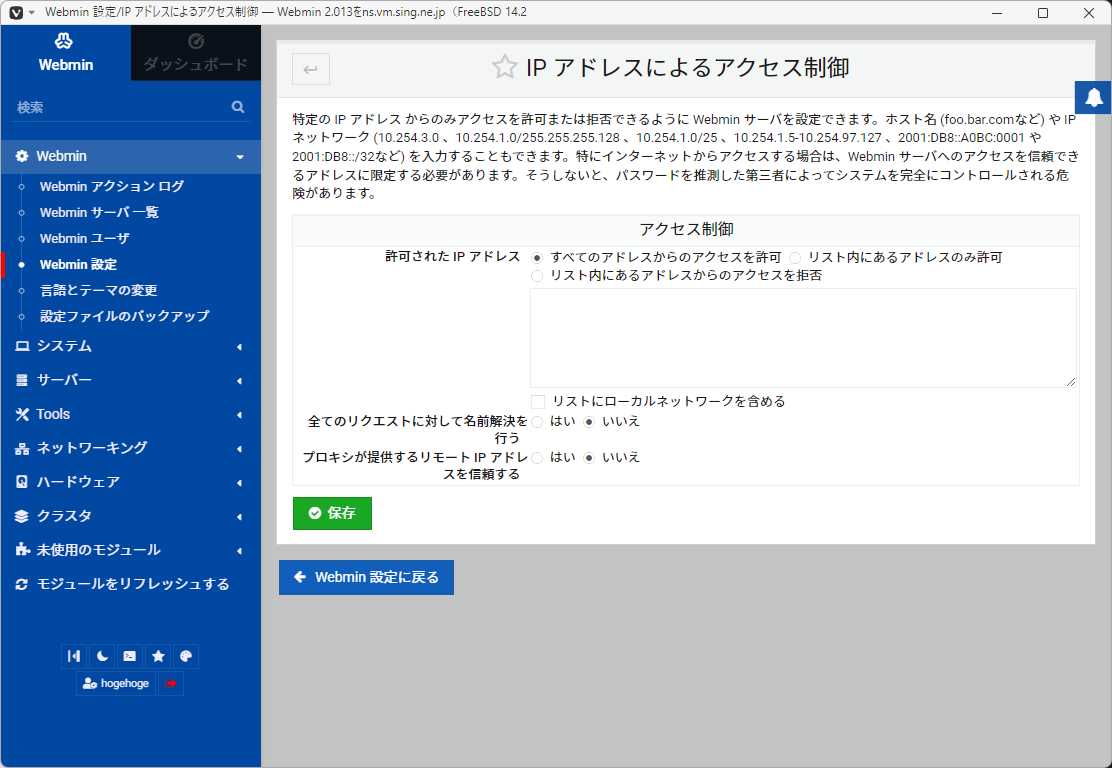Open favorites star icon in sidebar
Screen dimensions: 1112x768
click(x=158, y=657)
